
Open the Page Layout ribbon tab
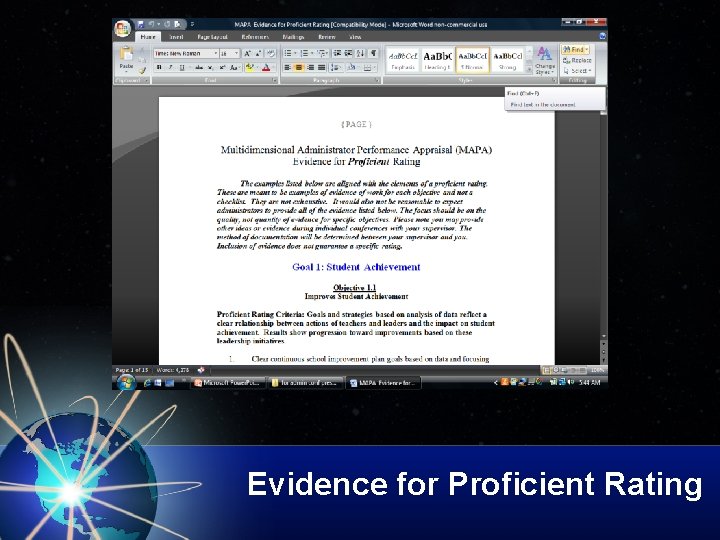pos(212,37)
